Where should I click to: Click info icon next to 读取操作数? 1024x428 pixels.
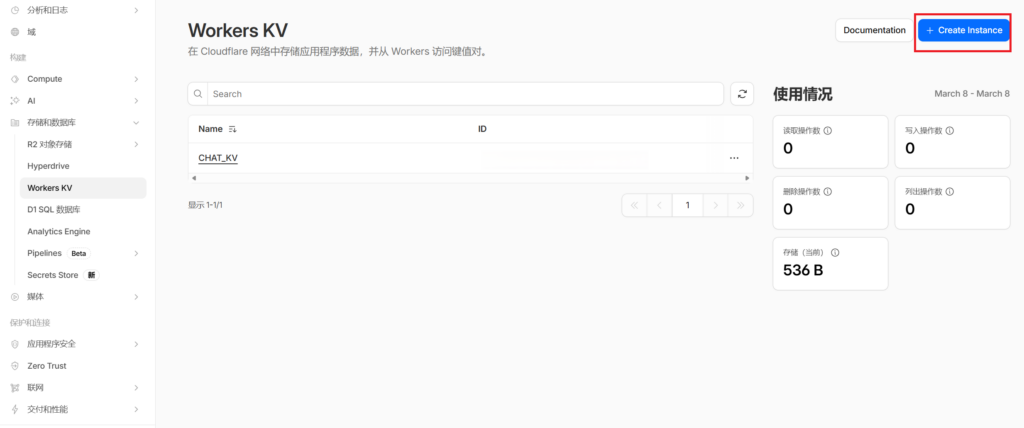pos(828,130)
